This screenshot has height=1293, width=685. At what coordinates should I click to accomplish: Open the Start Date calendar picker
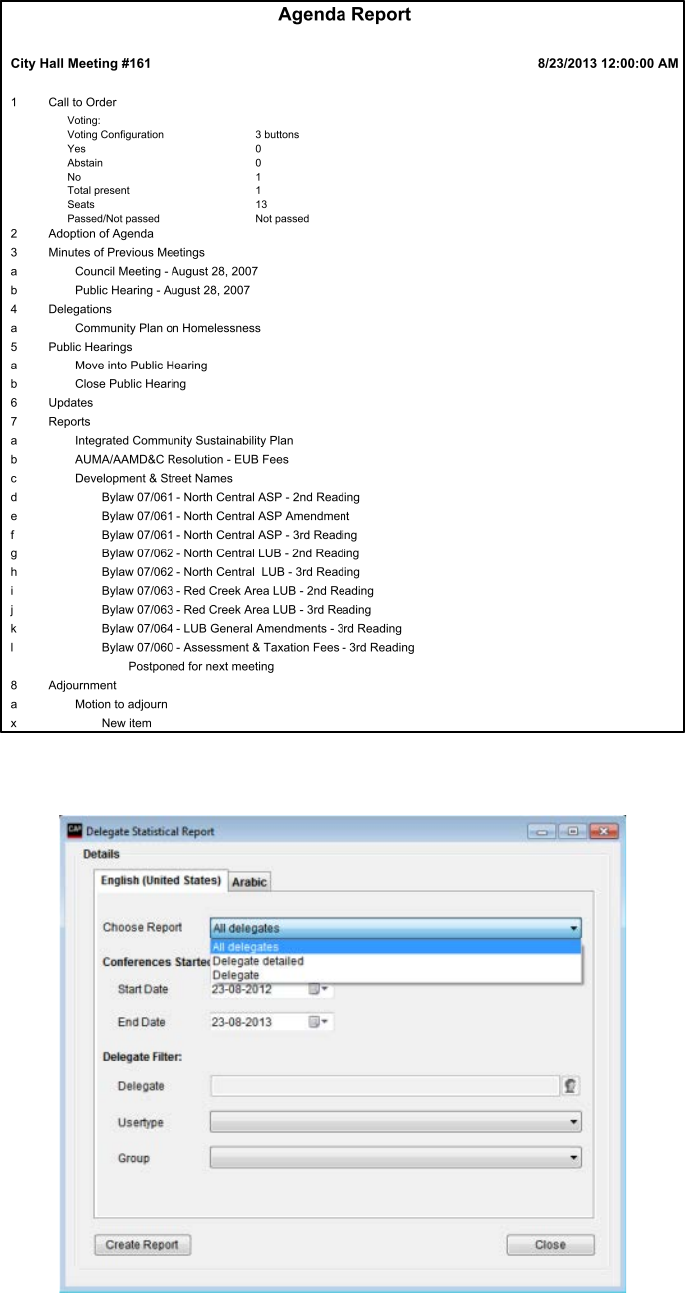[319, 989]
